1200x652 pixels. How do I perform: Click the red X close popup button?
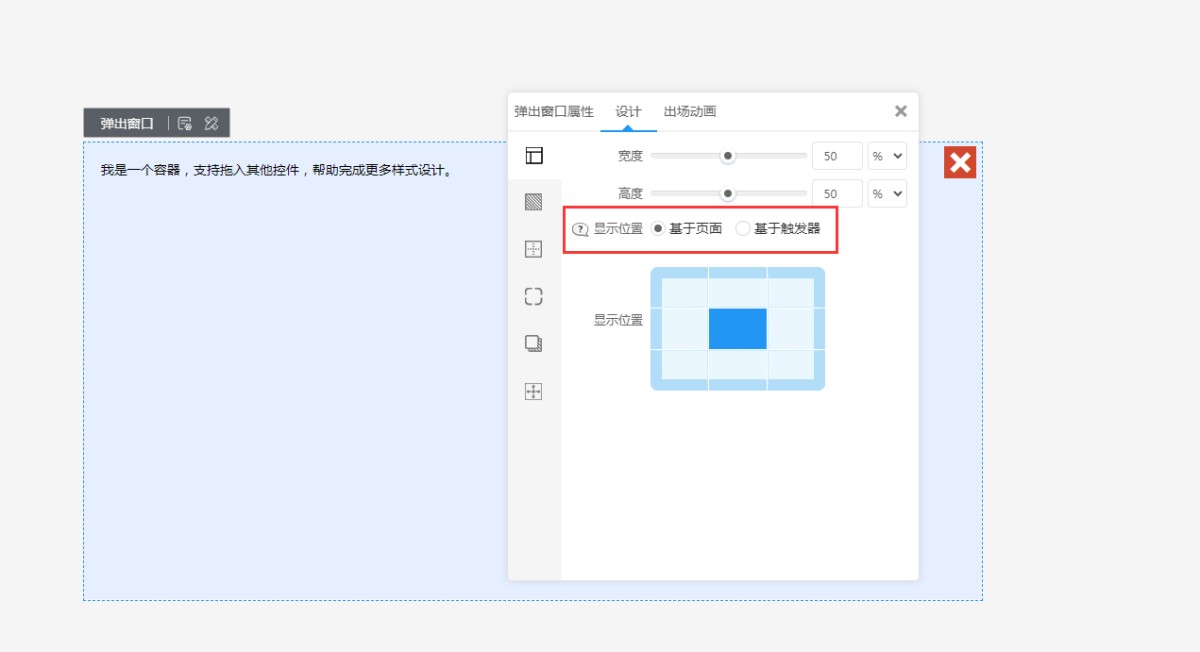[960, 163]
